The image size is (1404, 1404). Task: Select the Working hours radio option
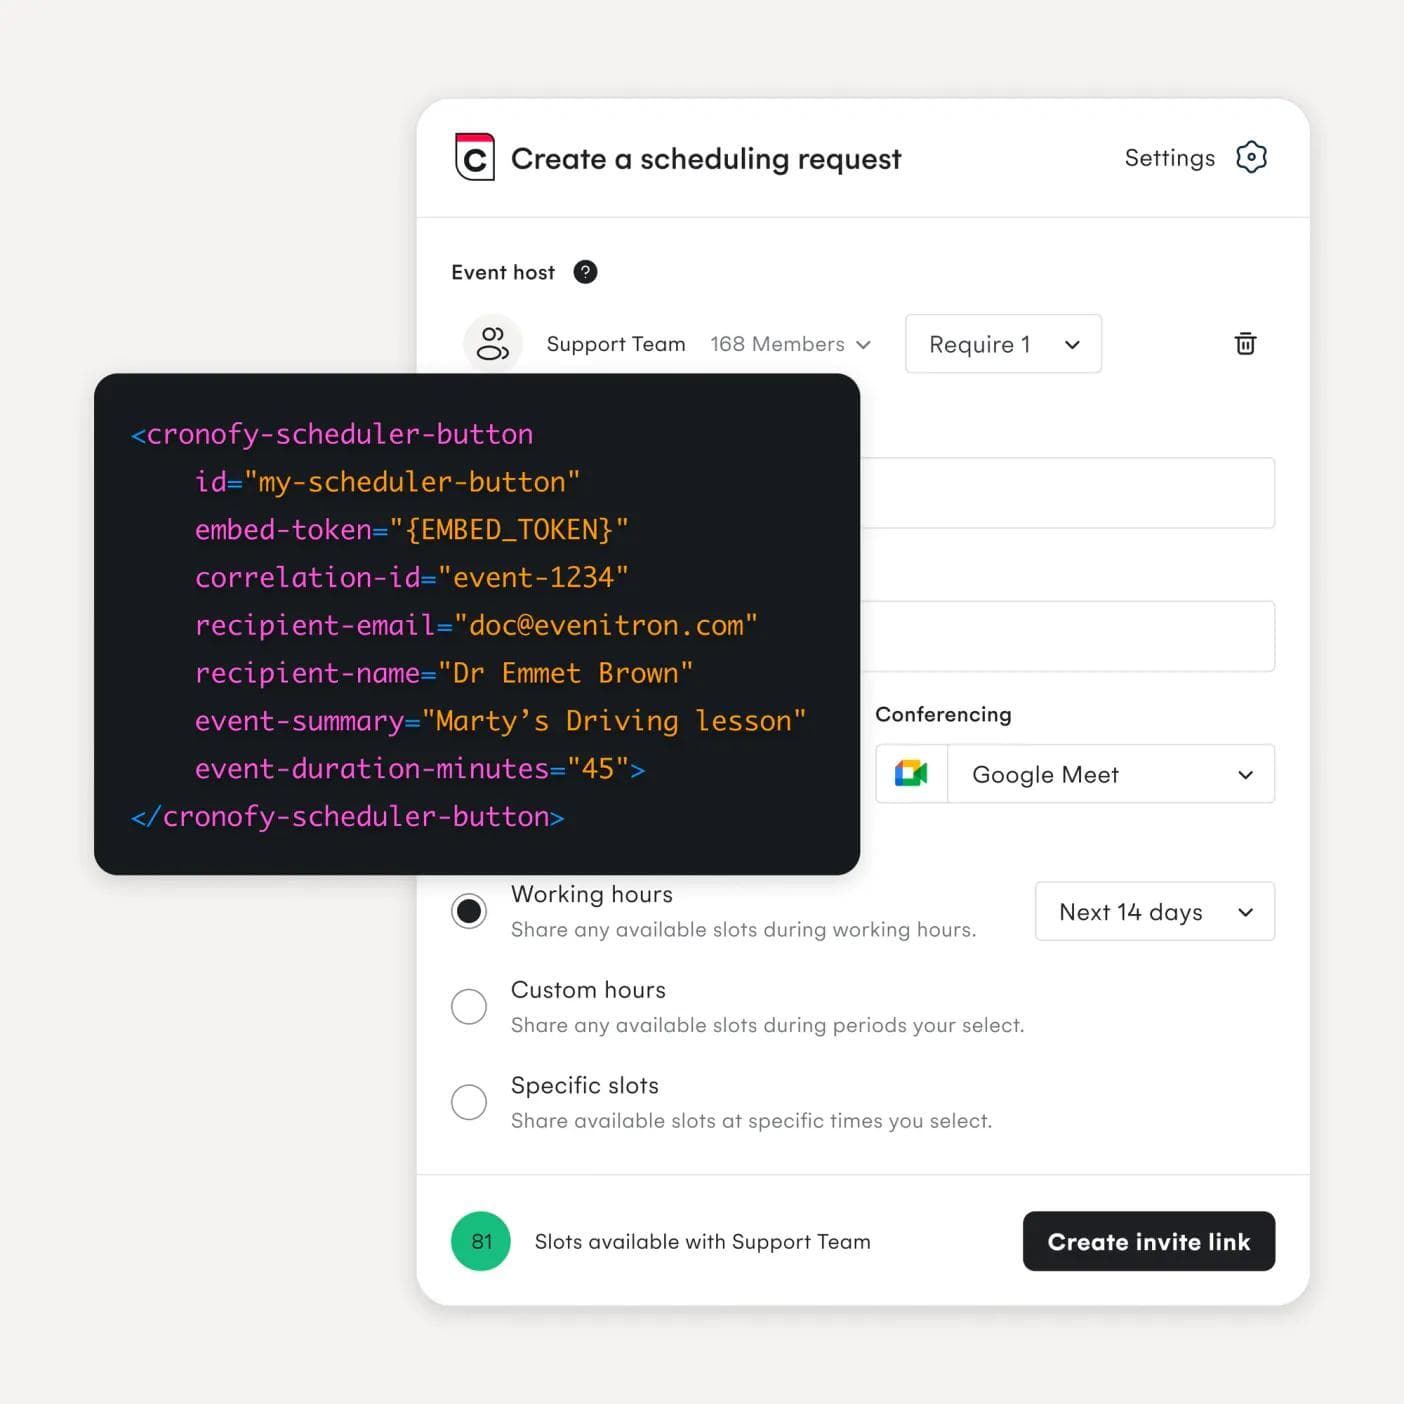(469, 911)
